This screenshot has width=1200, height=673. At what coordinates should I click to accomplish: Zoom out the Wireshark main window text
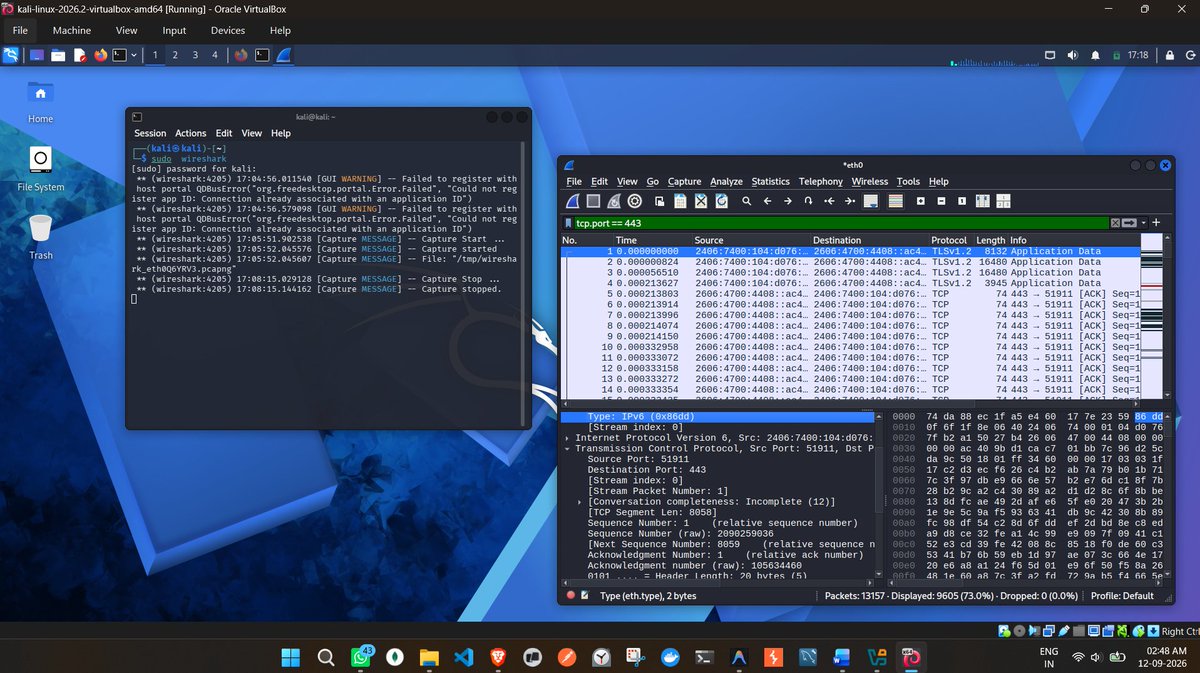point(941,200)
